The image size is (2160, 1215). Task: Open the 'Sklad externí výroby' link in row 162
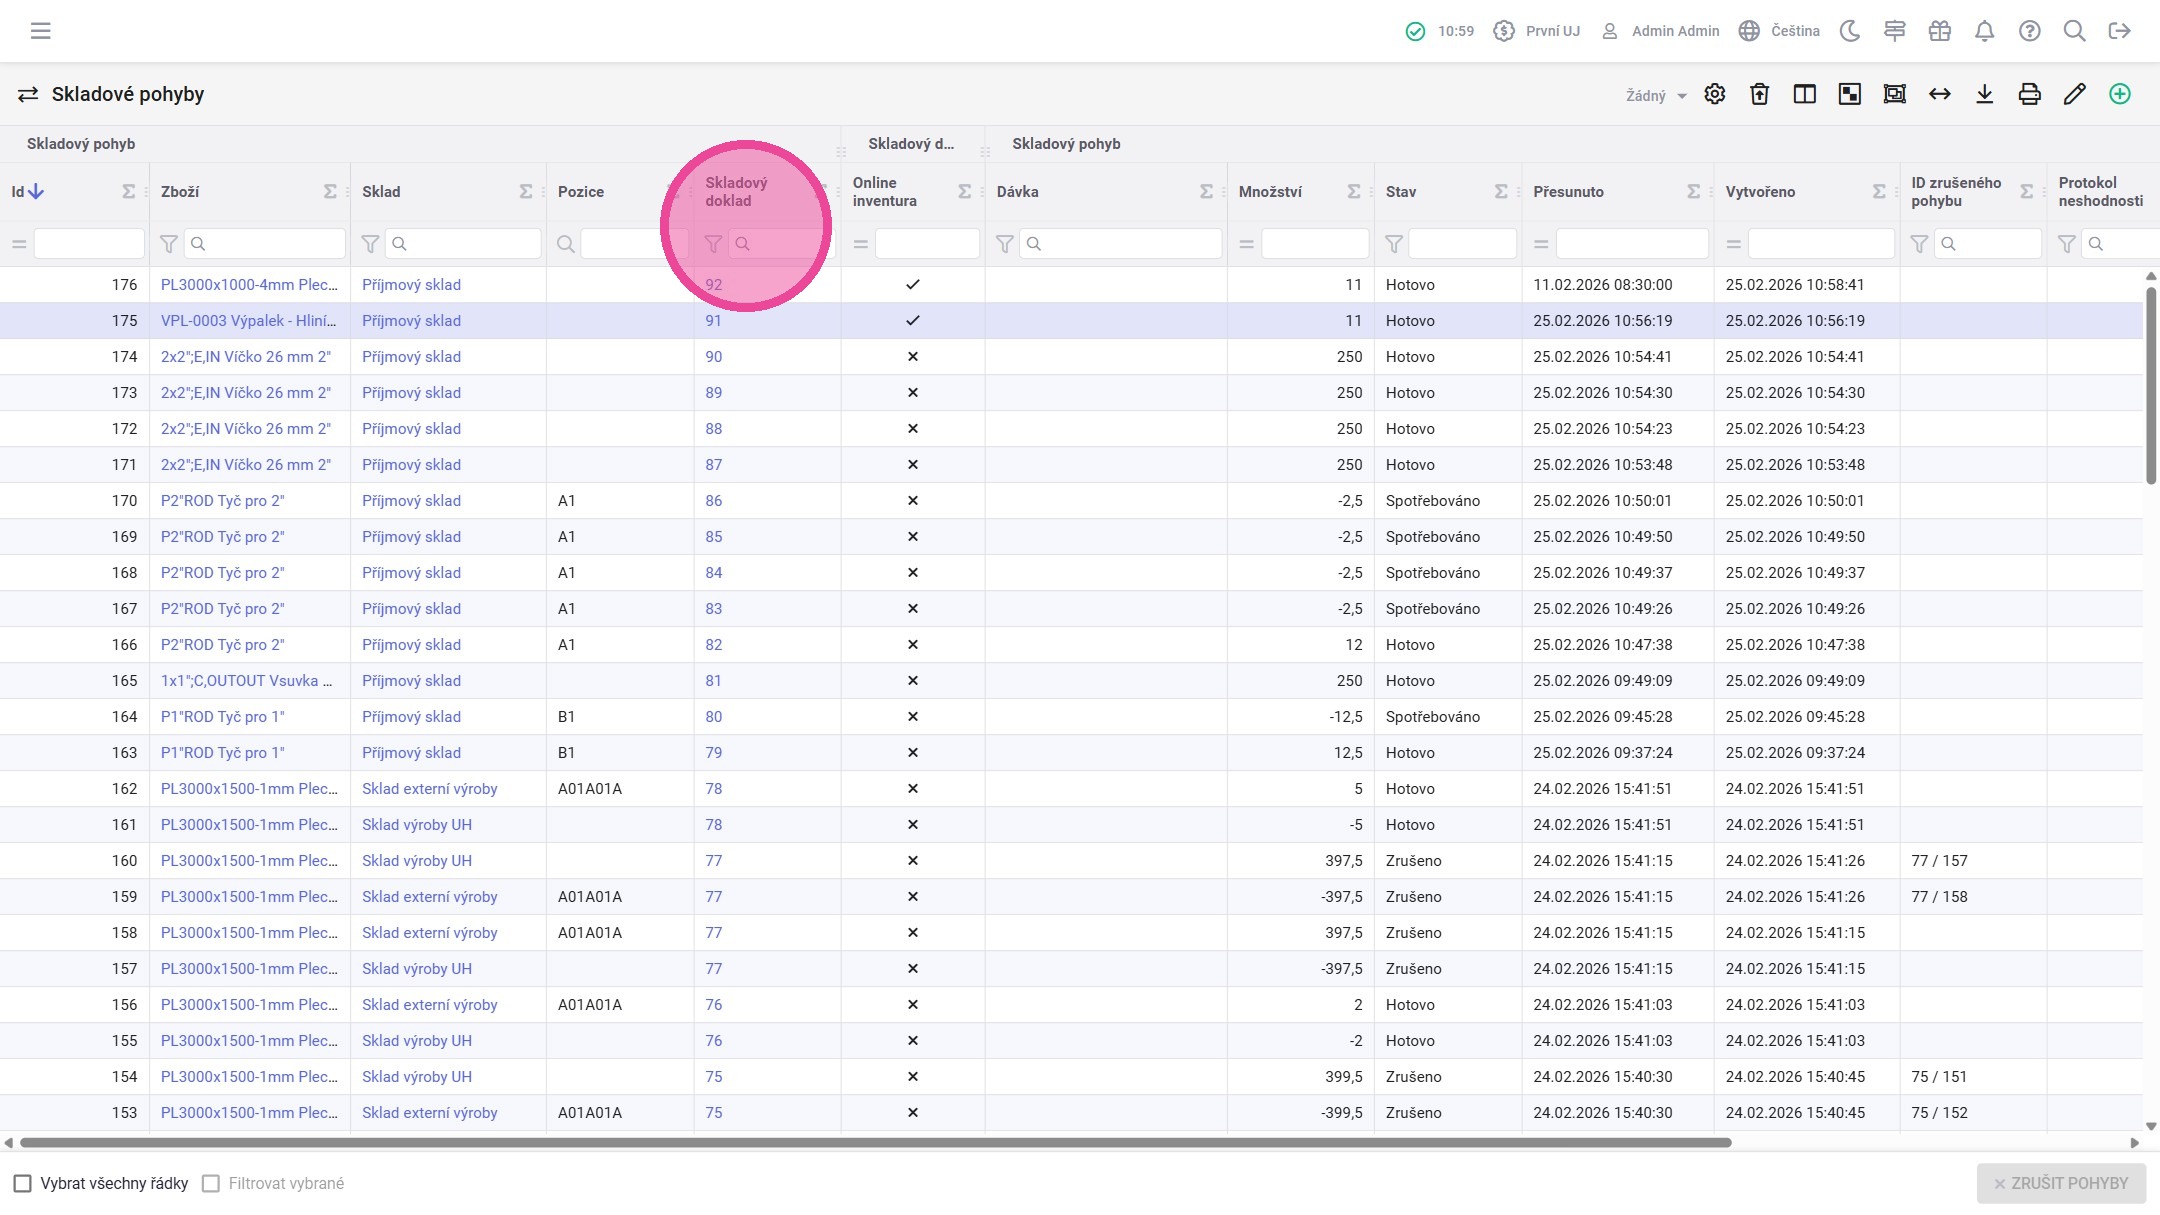(x=430, y=789)
